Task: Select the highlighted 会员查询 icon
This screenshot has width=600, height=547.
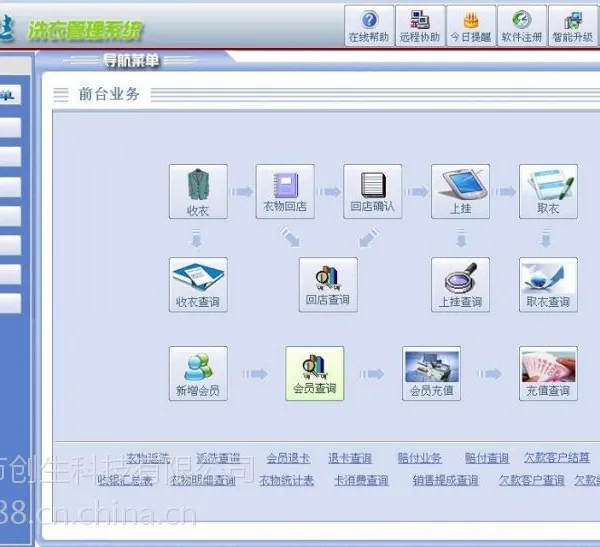Action: [315, 374]
